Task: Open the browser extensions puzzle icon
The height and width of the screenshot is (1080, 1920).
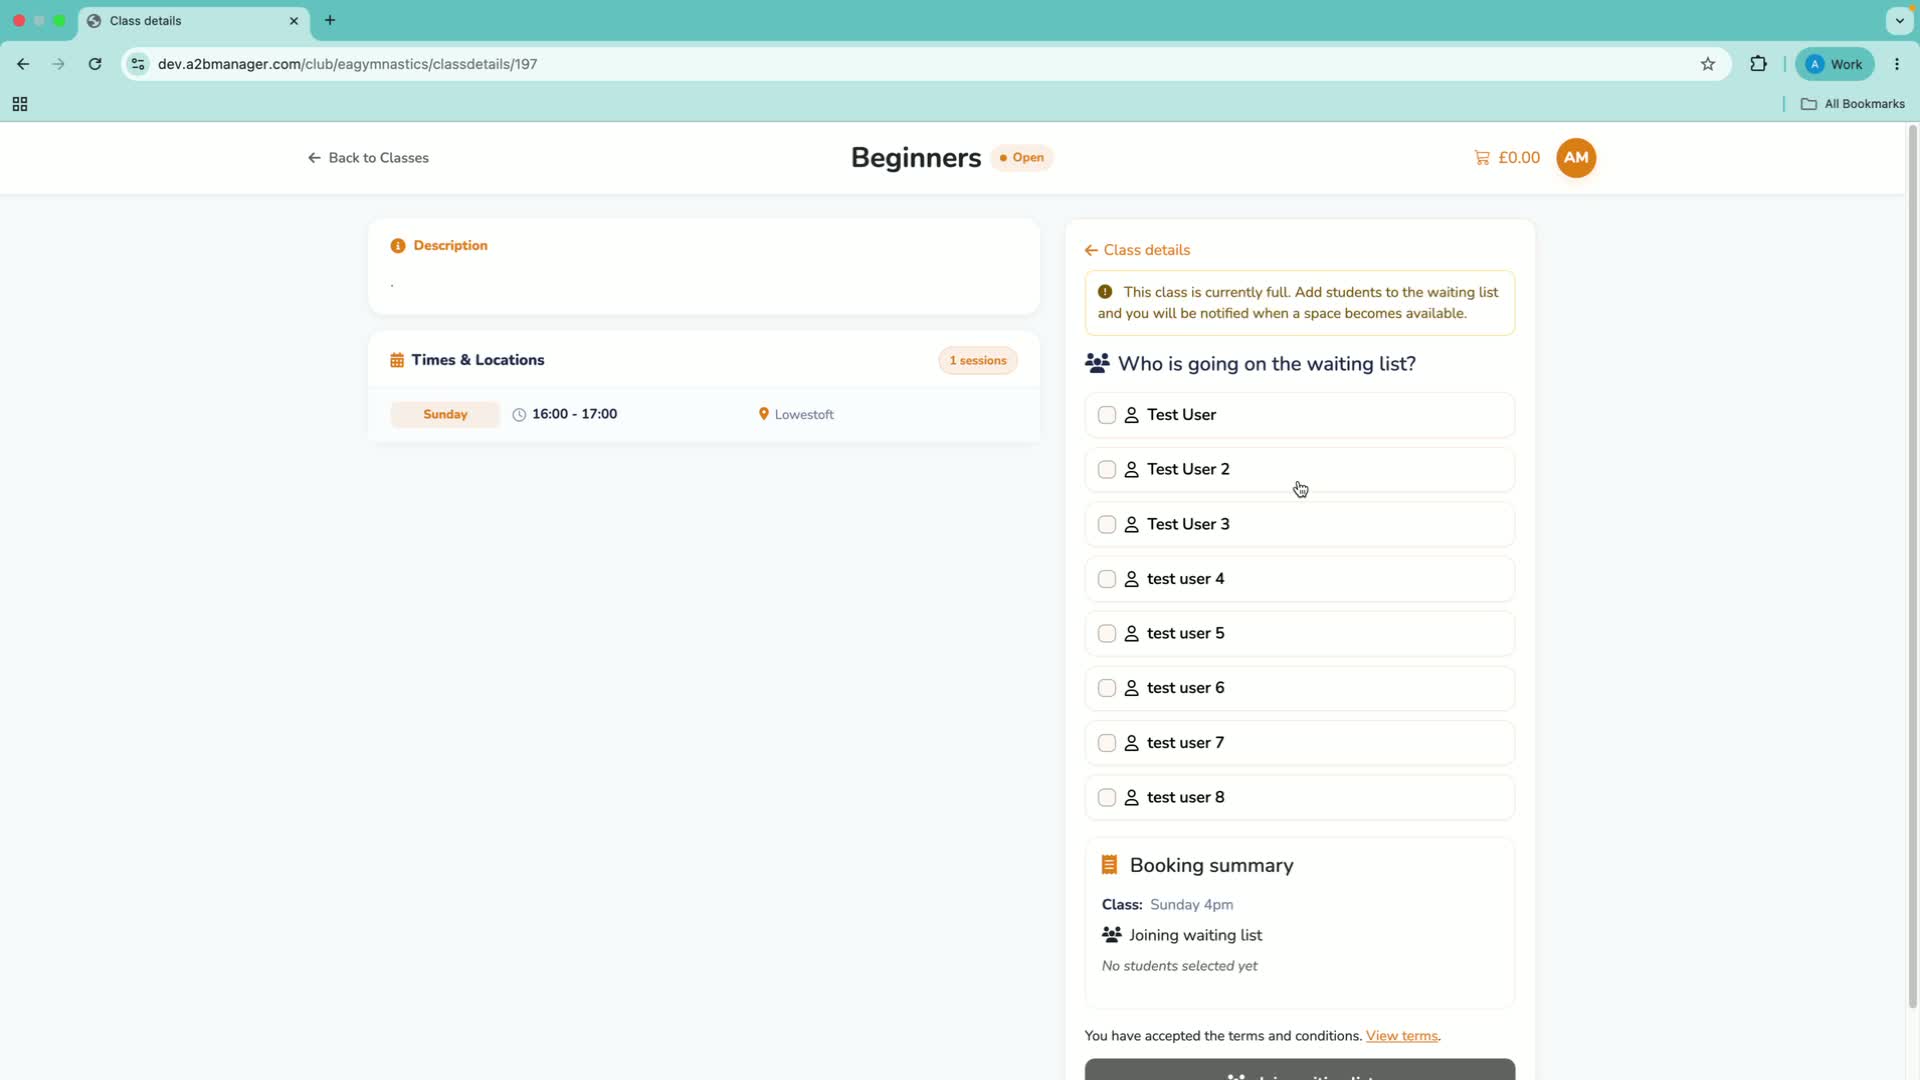Action: point(1758,64)
